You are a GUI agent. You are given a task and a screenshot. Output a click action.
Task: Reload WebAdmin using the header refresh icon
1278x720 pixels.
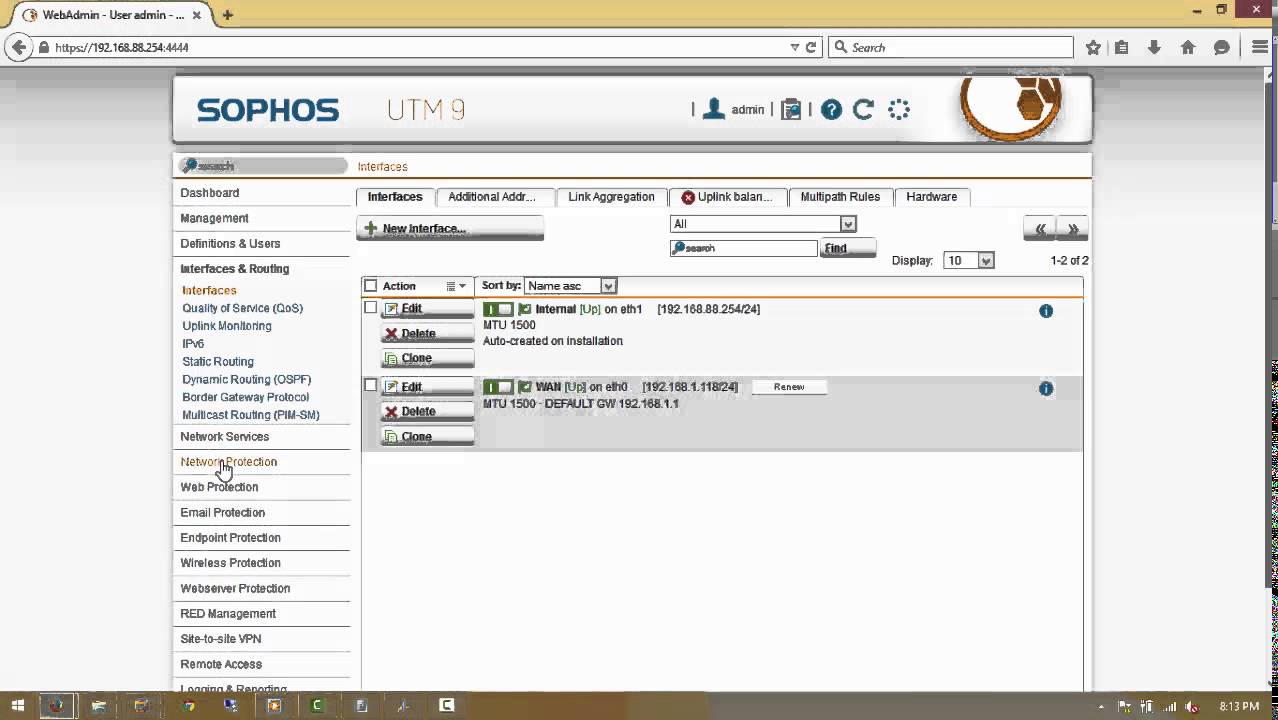[x=864, y=110]
